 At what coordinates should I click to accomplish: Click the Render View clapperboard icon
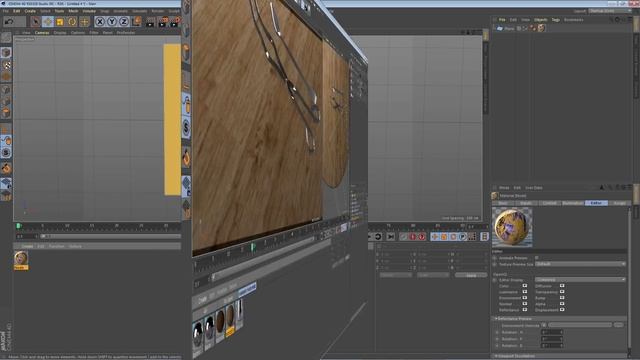151,21
